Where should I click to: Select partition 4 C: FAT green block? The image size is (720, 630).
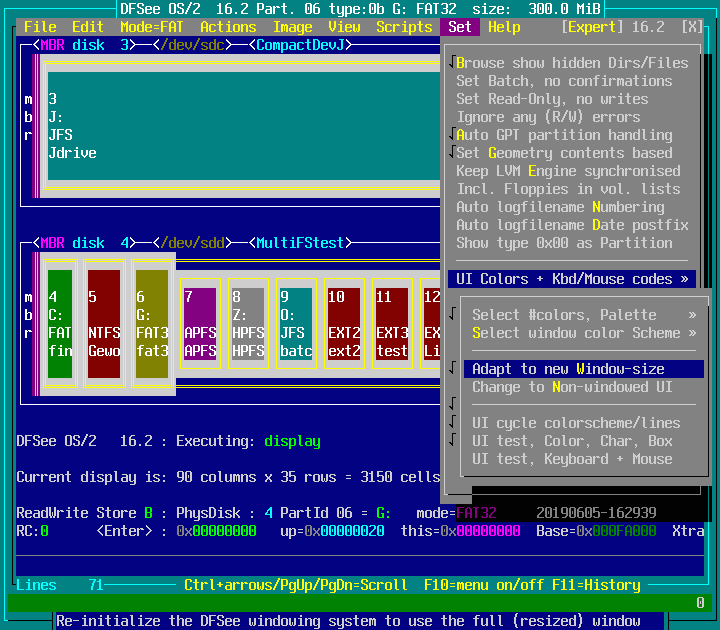click(60, 324)
